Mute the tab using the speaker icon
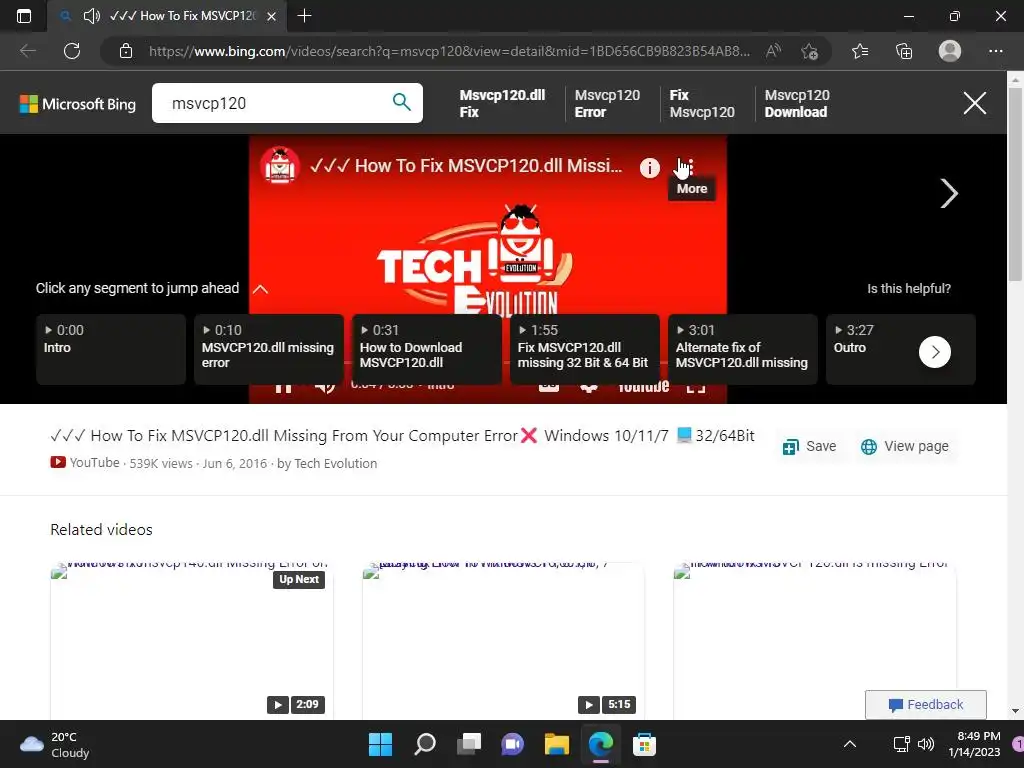 [91, 16]
